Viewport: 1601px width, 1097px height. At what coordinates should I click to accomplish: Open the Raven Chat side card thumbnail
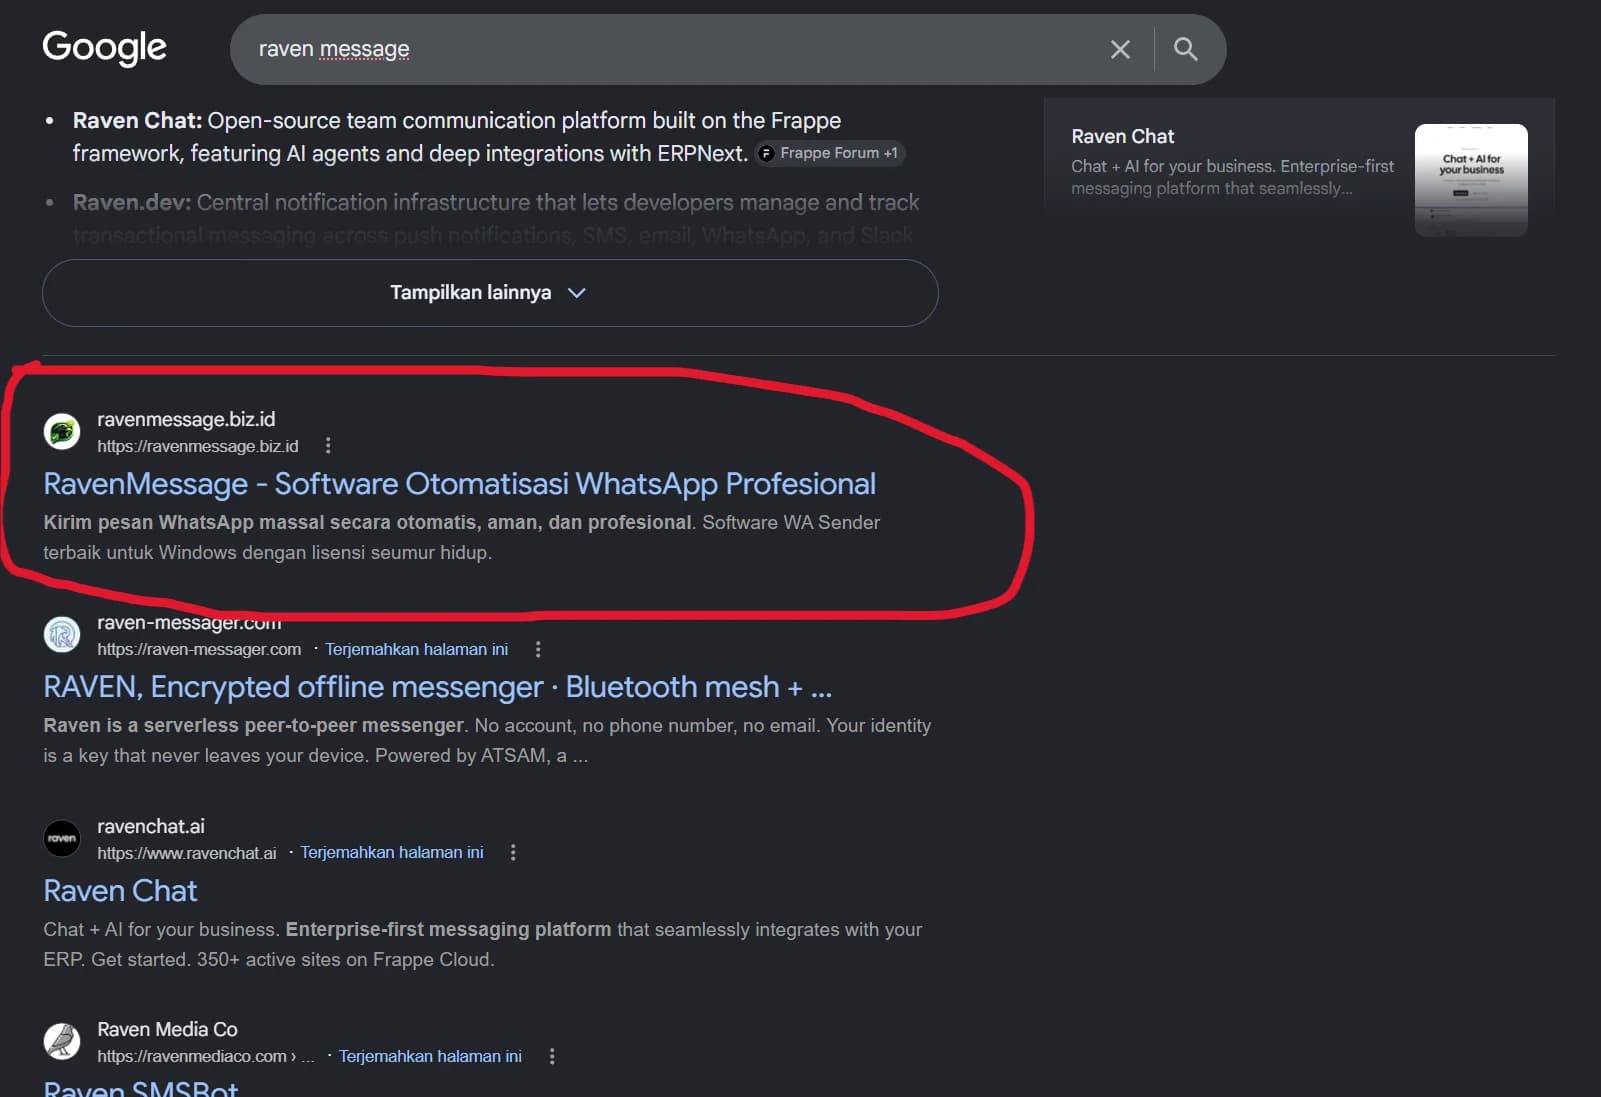[x=1471, y=180]
